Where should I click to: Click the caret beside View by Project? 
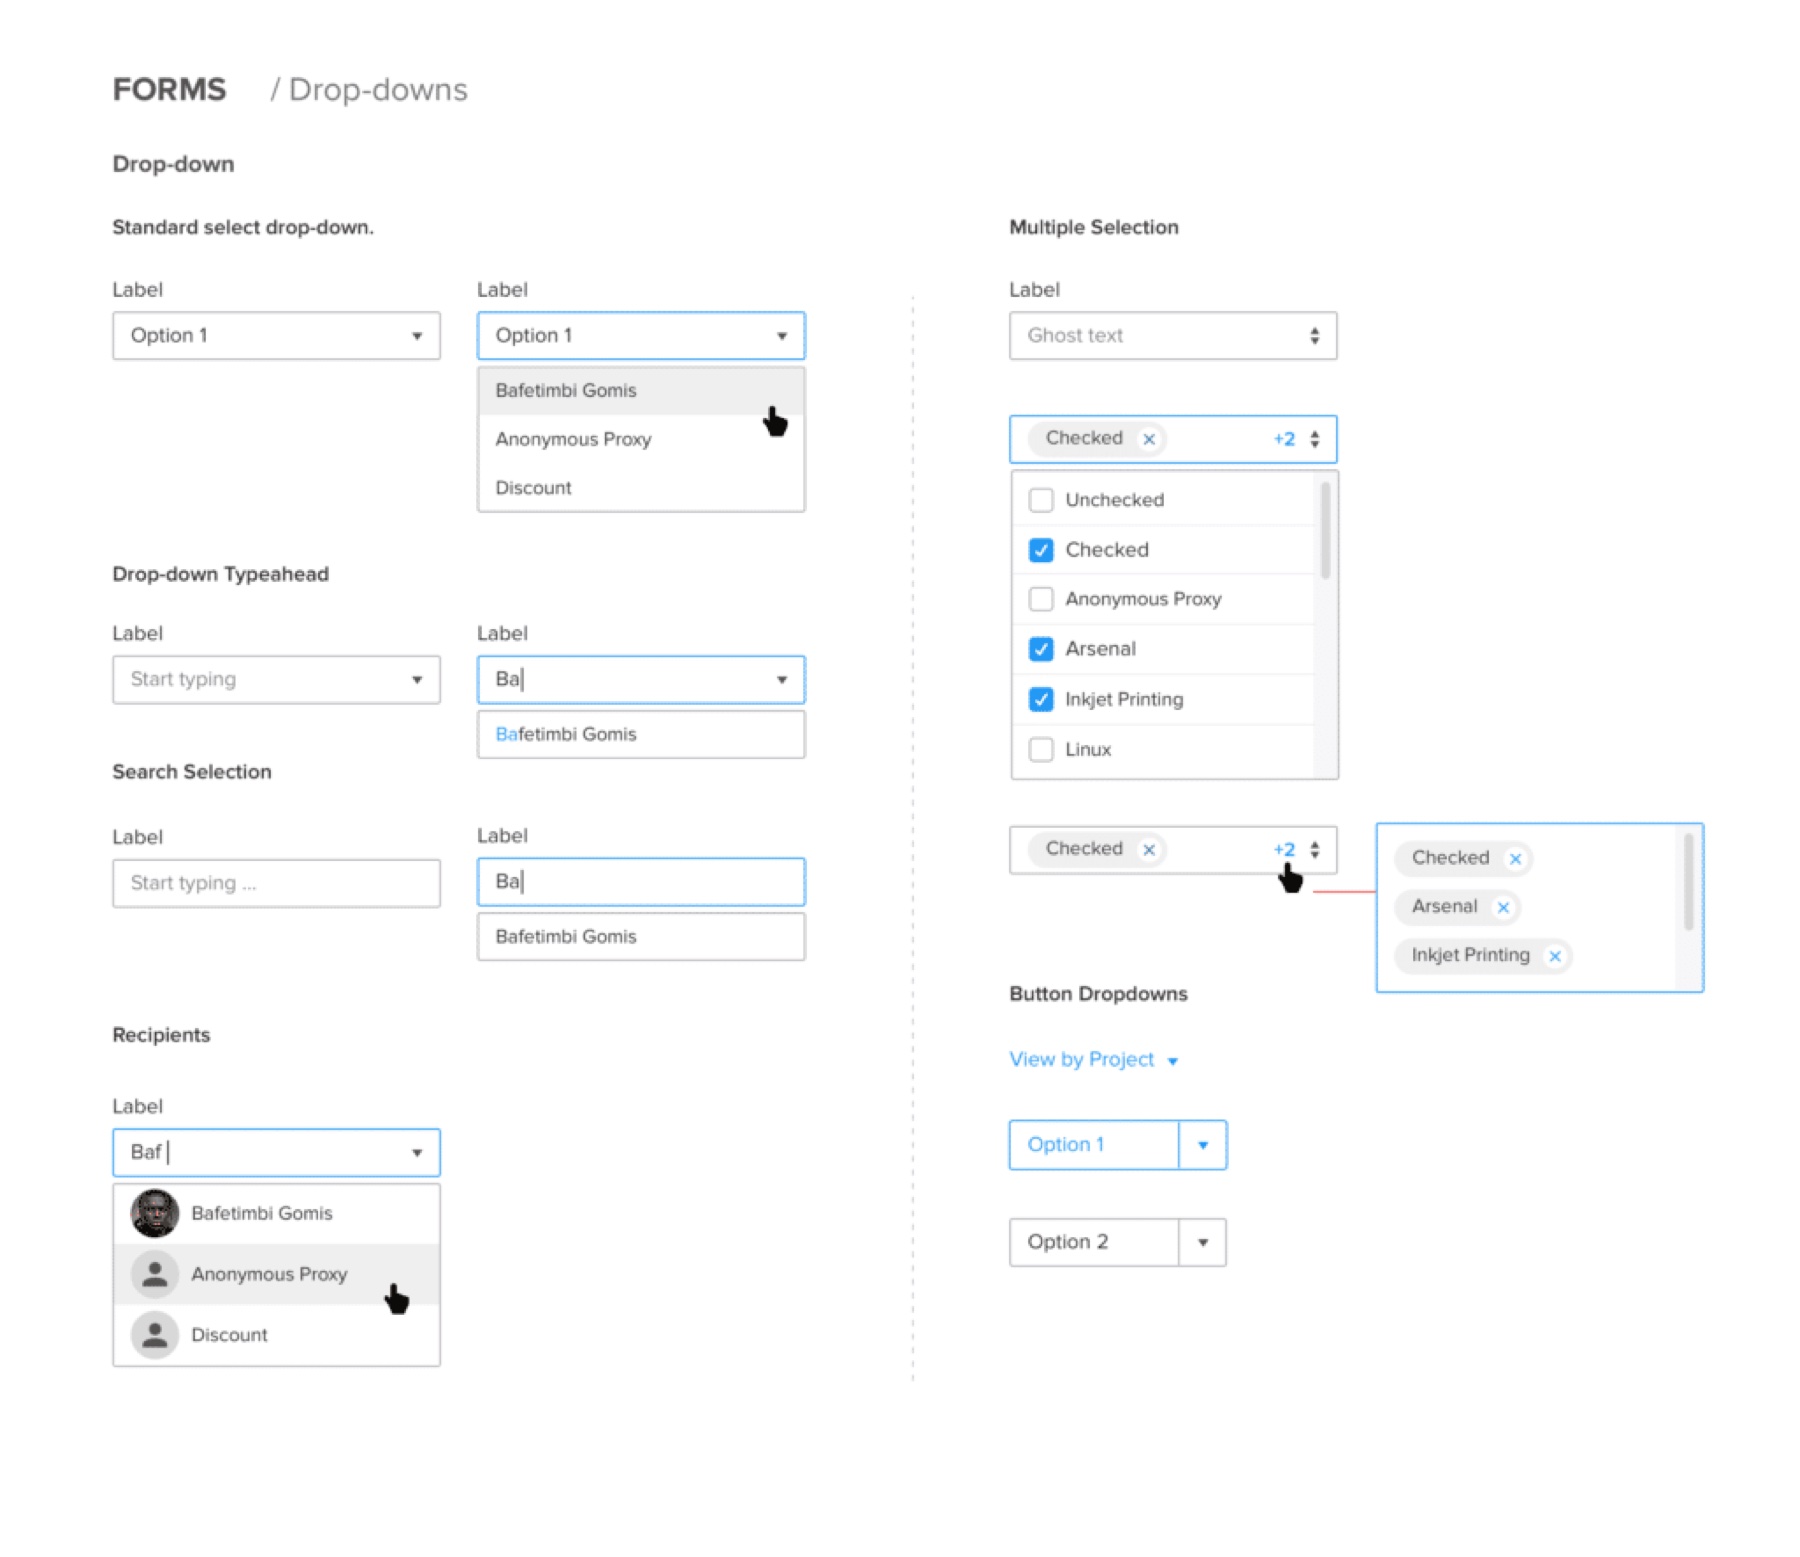coord(1173,1061)
